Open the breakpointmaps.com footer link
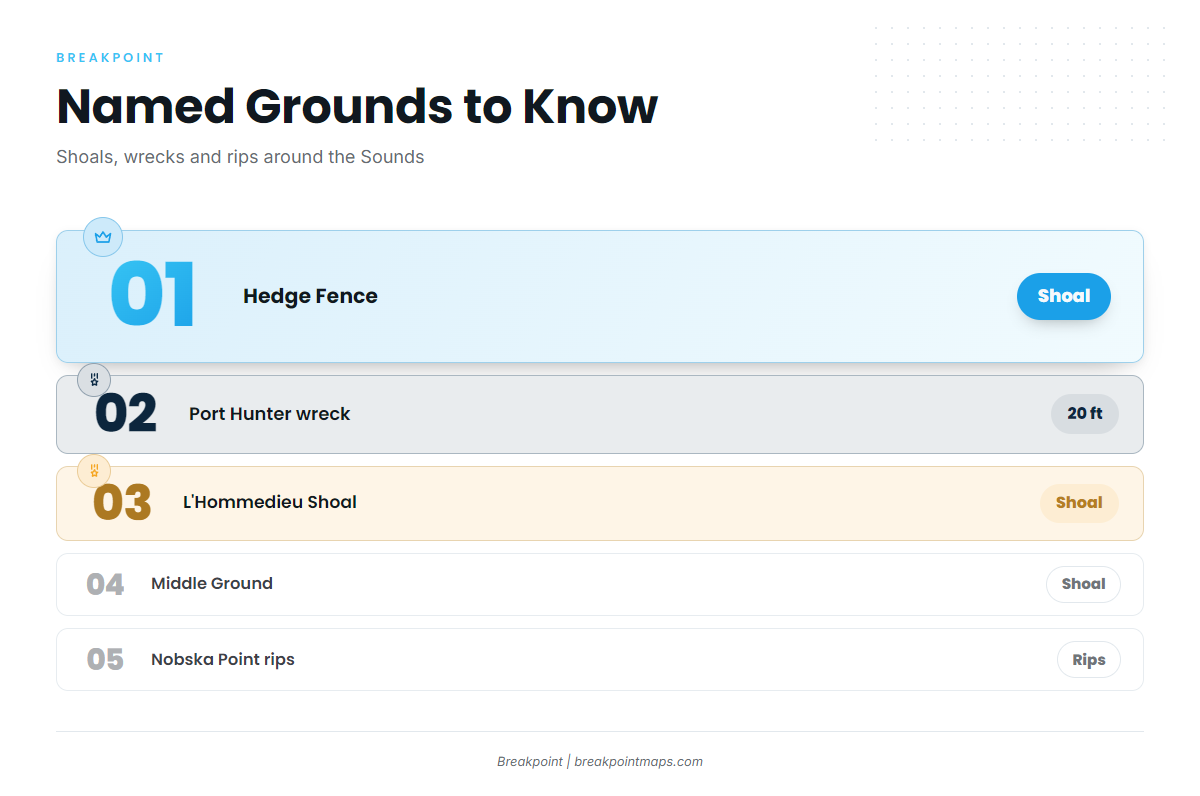This screenshot has height=796, width=1200. (x=638, y=761)
